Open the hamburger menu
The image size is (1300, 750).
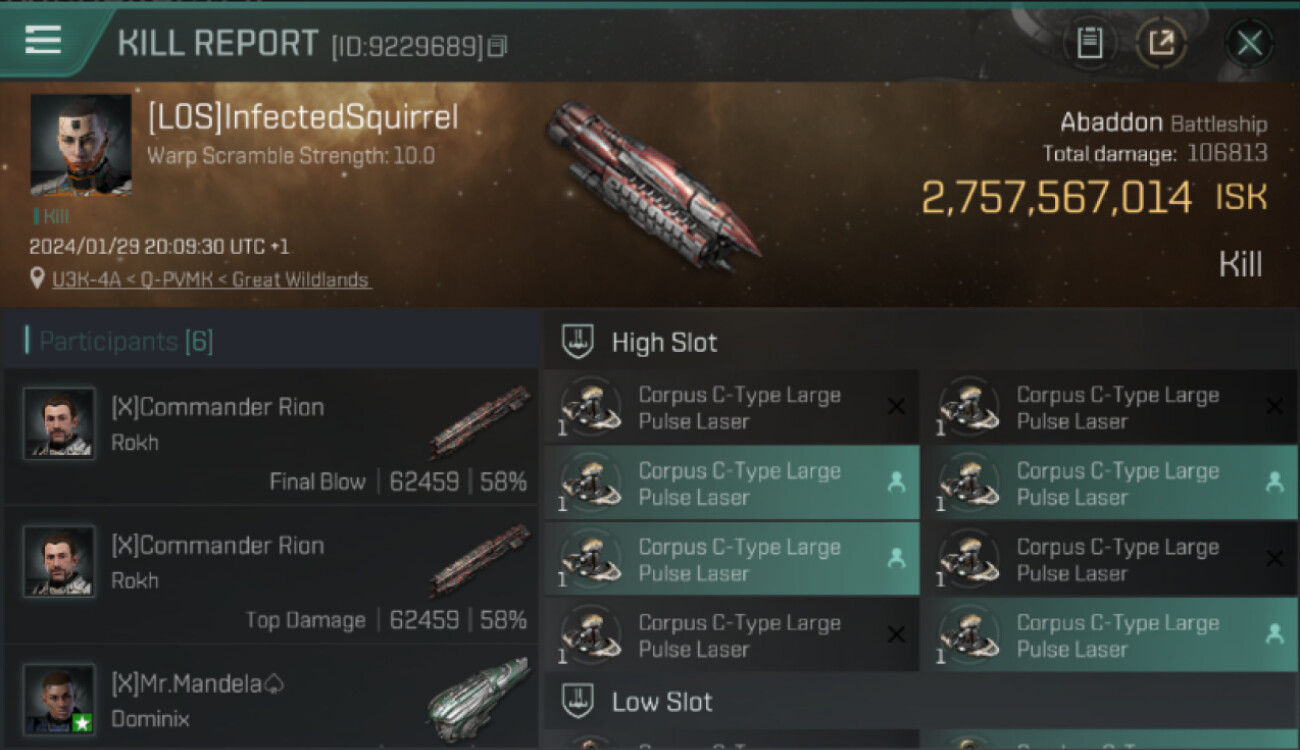pyautogui.click(x=43, y=41)
